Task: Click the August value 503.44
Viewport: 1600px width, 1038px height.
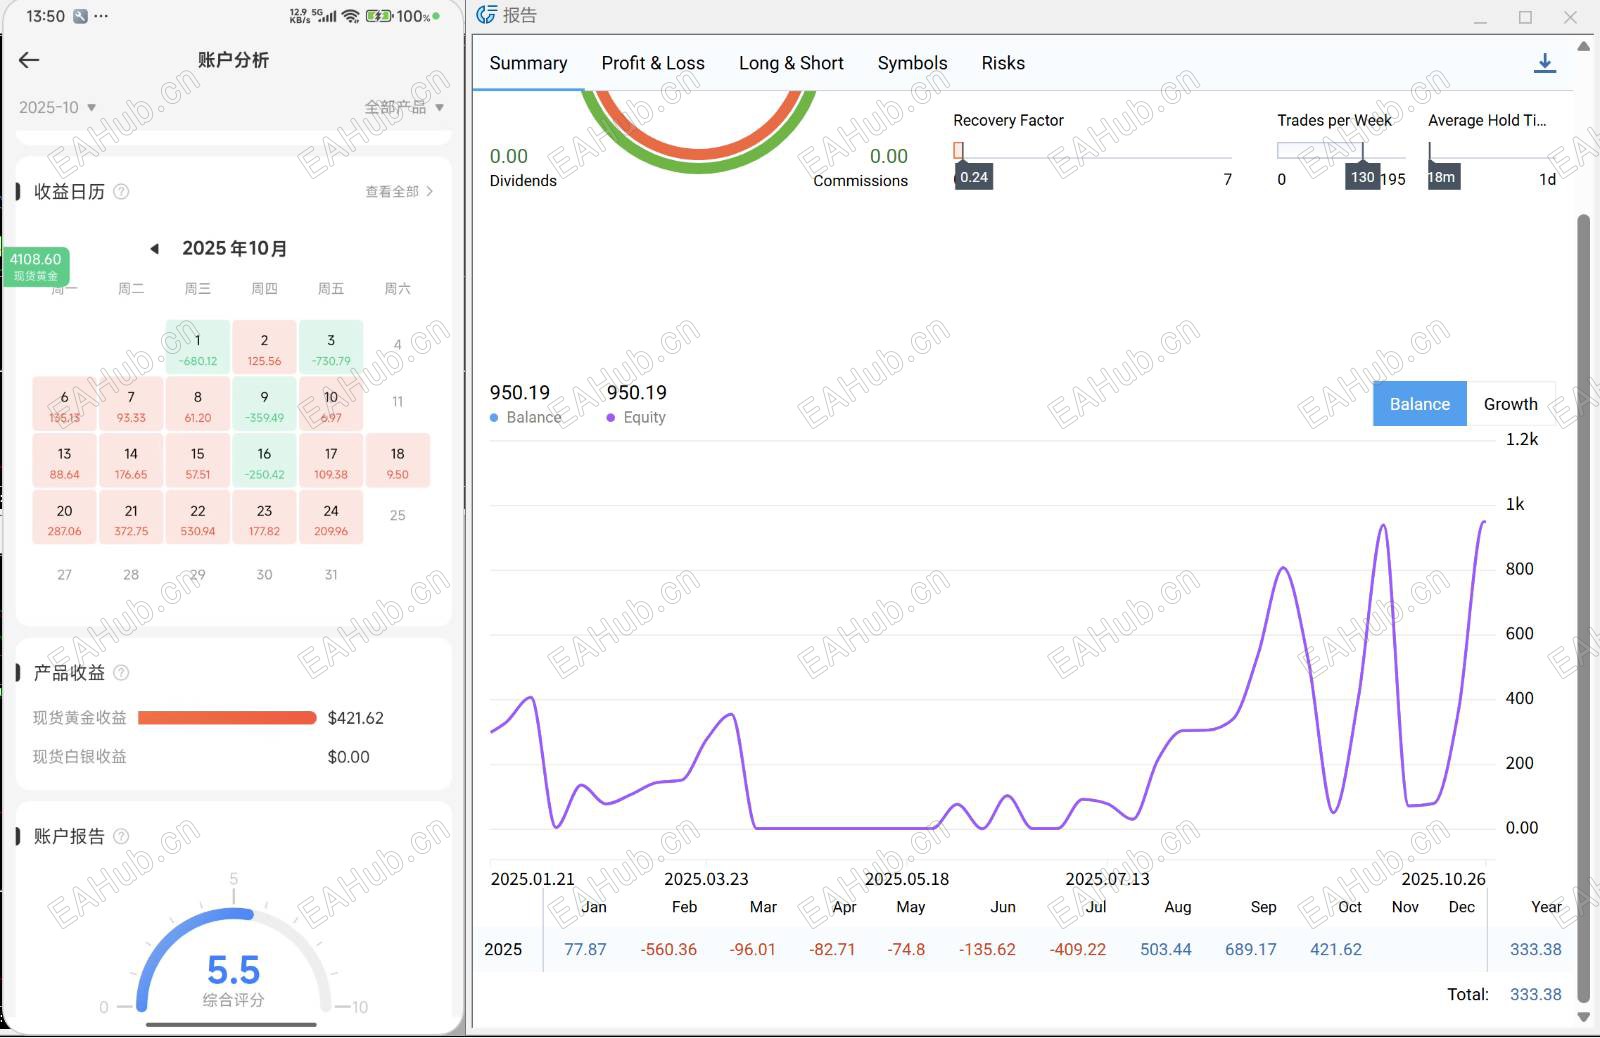Action: (1166, 949)
